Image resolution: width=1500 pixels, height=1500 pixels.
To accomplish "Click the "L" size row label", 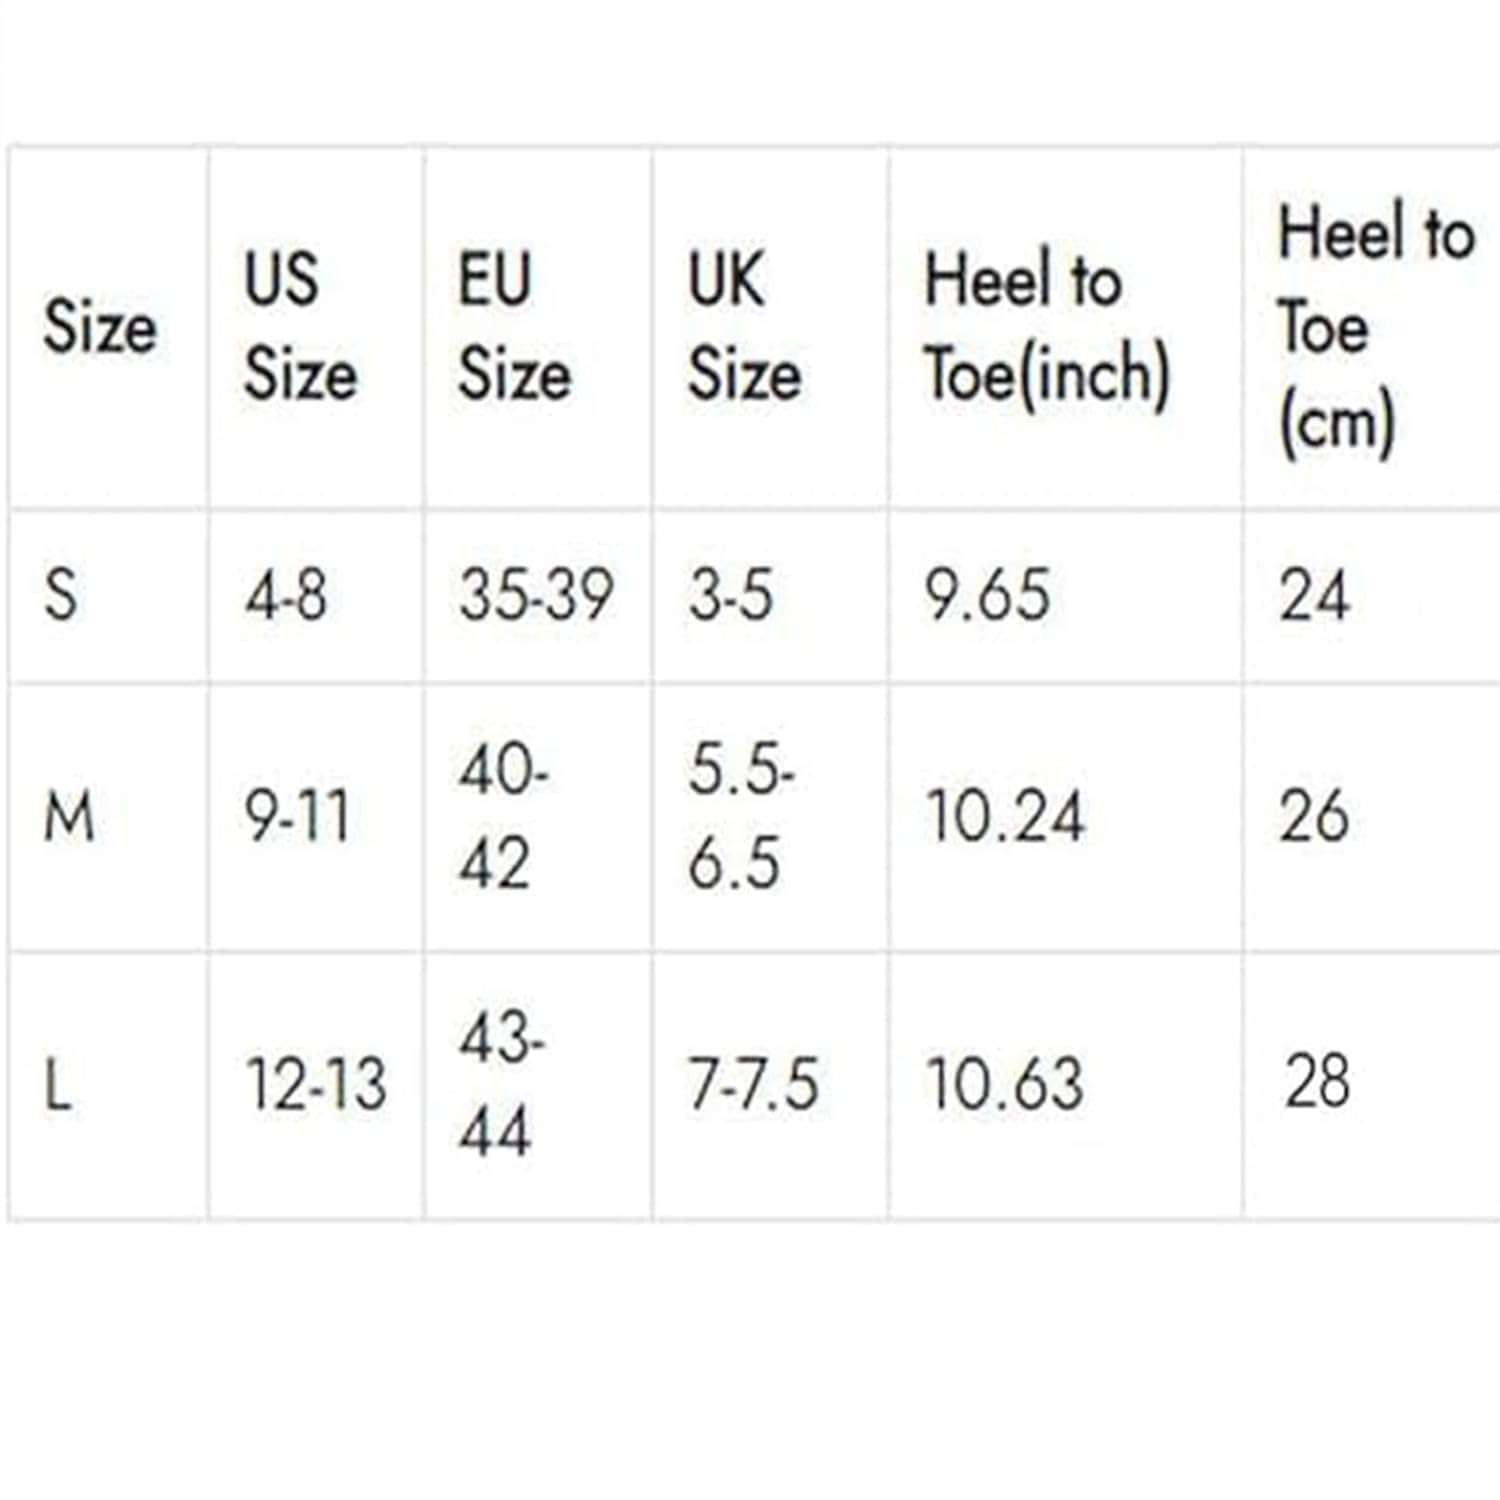I will click(x=59, y=1085).
